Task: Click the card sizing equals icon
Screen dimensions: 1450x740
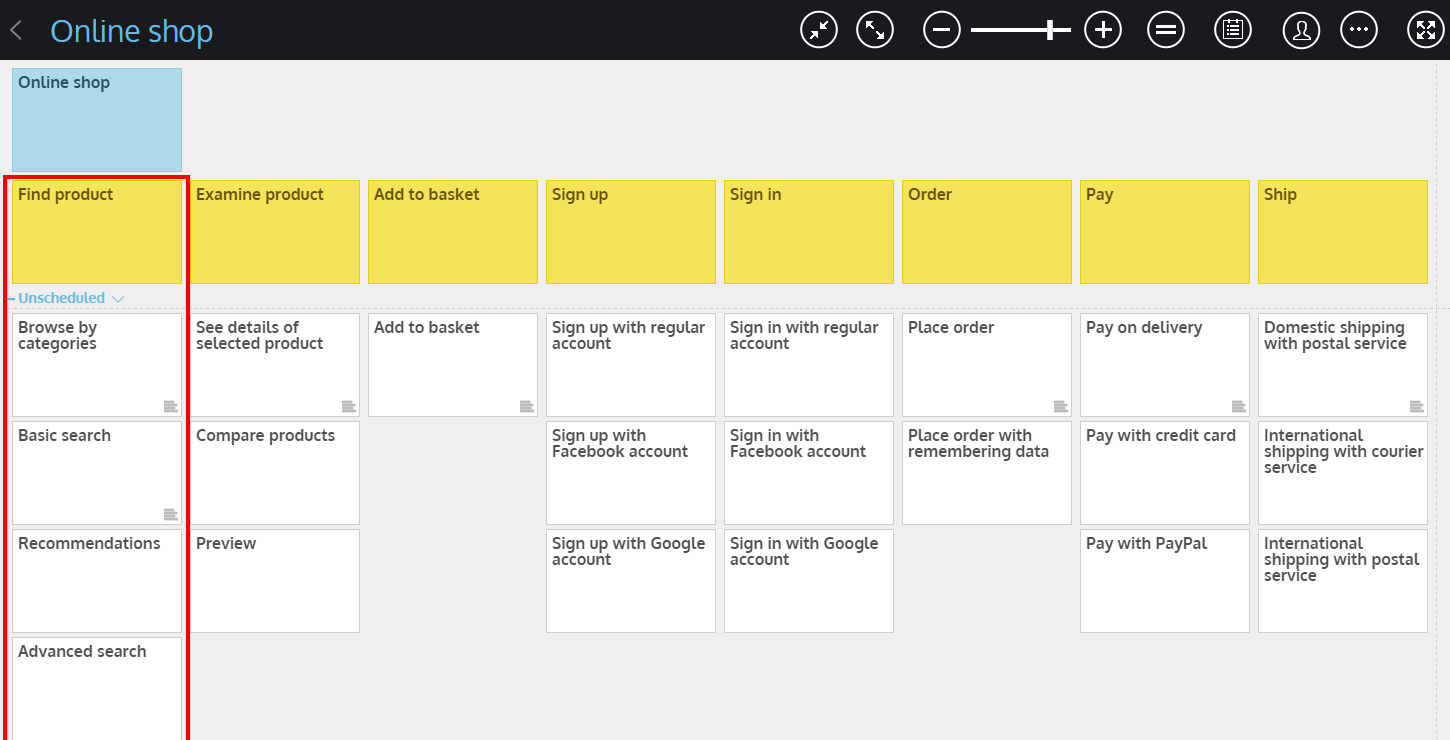Action: (x=1166, y=29)
